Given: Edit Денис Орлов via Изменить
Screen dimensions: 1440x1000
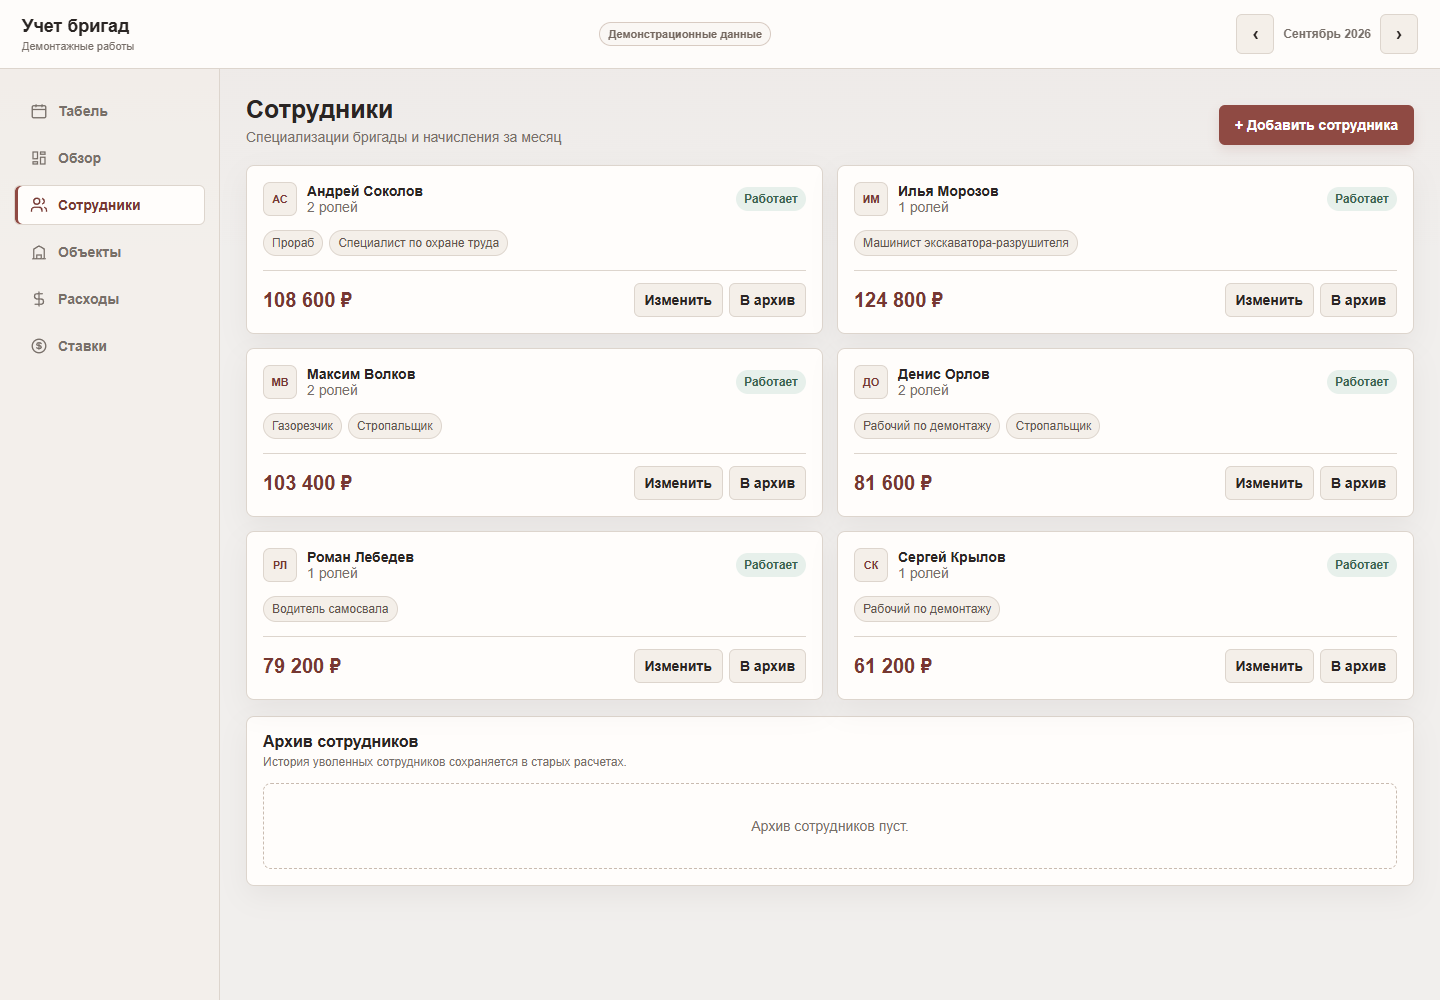Looking at the screenshot, I should coord(1269,483).
